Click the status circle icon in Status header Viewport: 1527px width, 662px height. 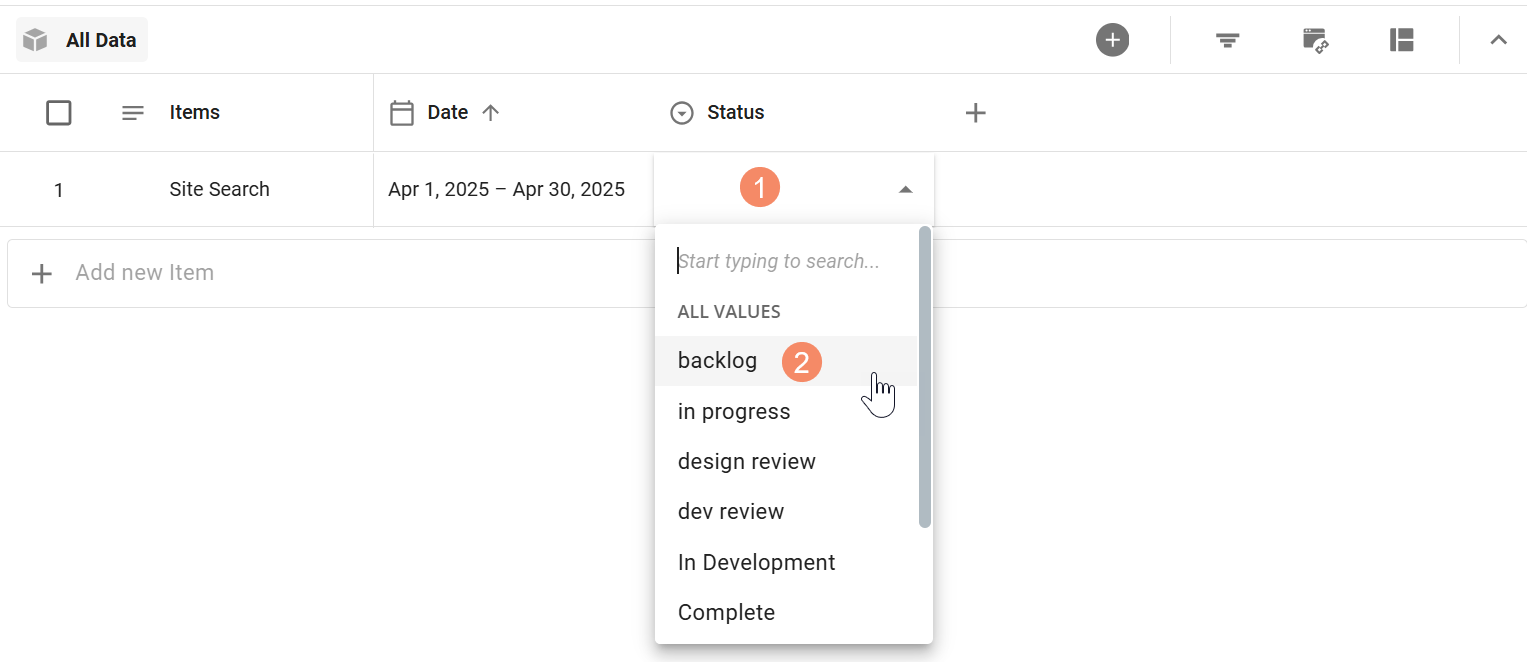click(x=681, y=112)
